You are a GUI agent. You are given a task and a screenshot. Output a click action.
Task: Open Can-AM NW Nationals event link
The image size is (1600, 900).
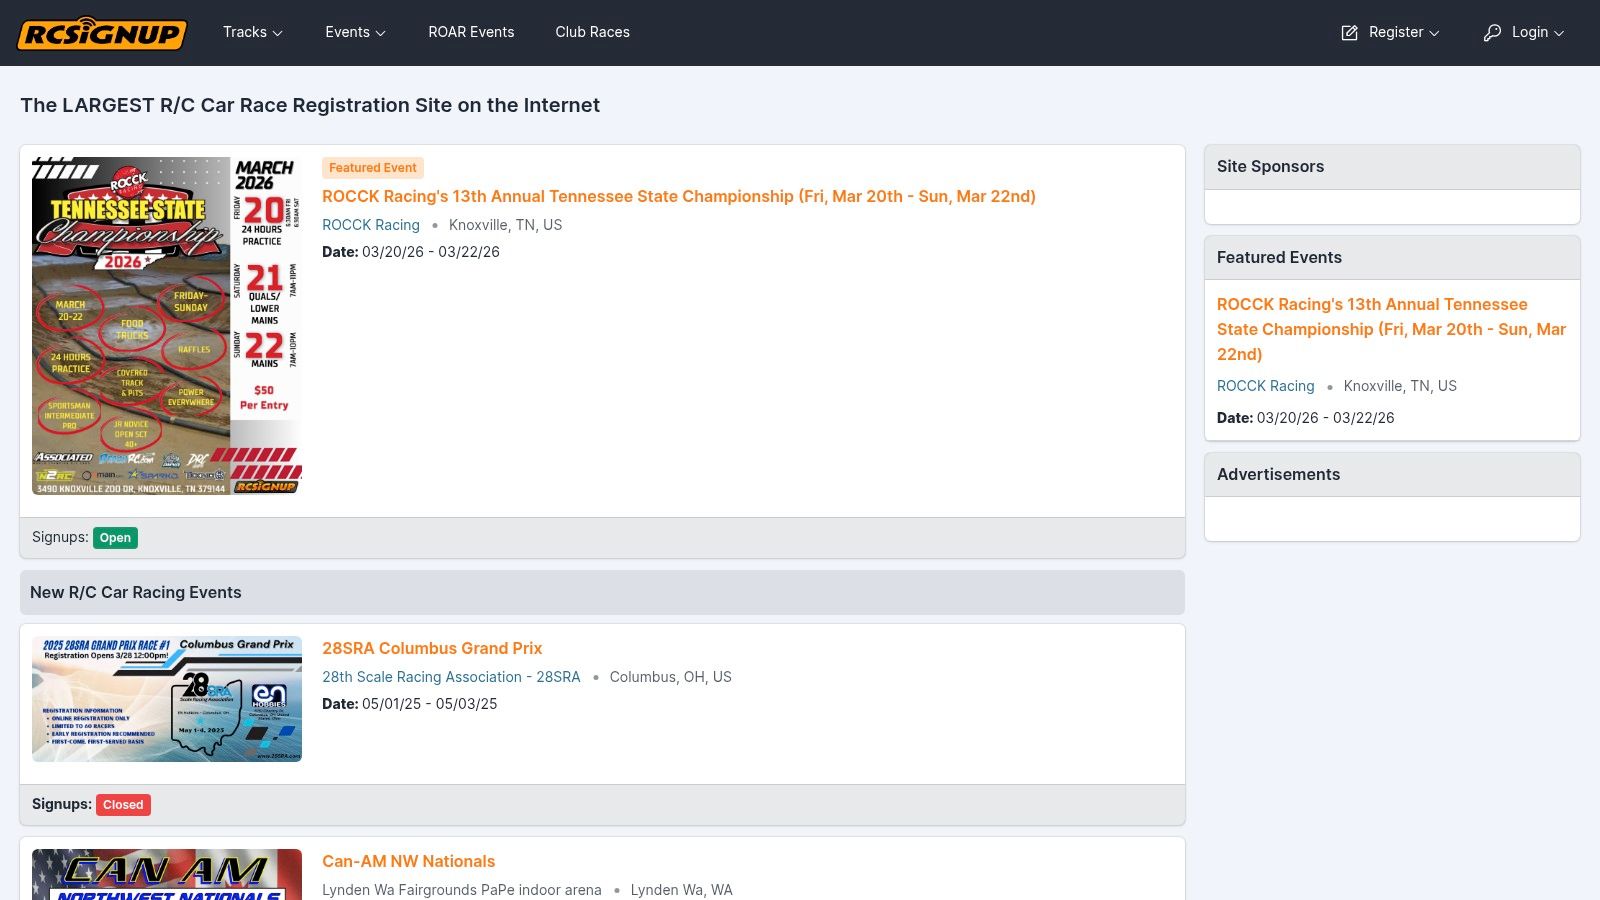[x=408, y=861]
